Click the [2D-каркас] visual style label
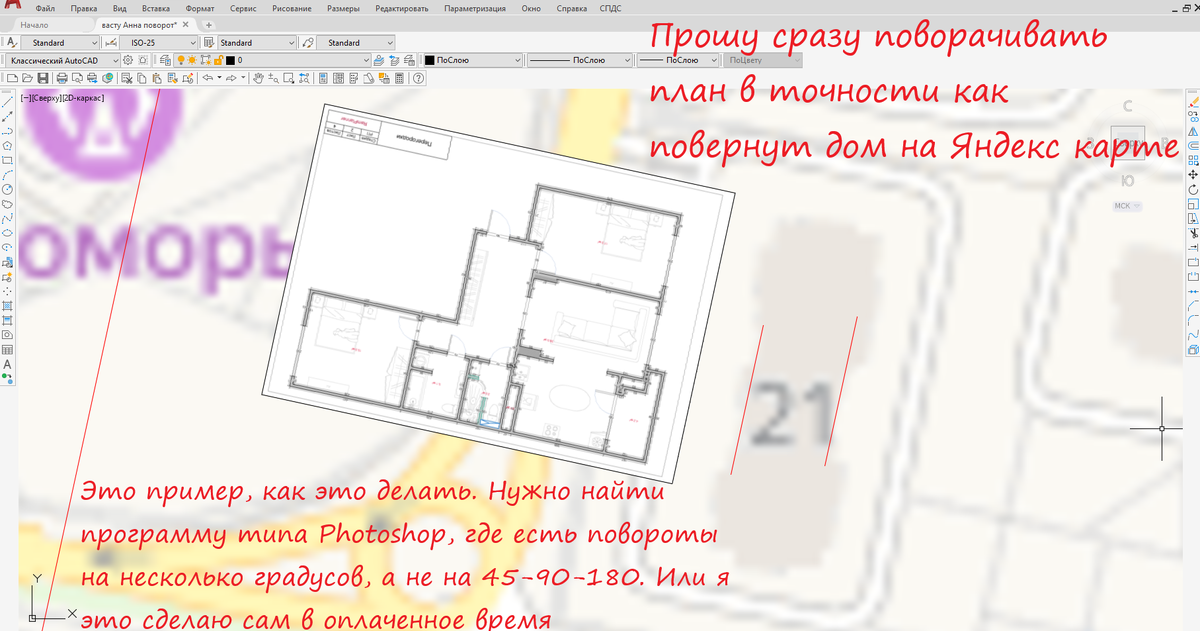The width and height of the screenshot is (1200, 631). pos(85,98)
